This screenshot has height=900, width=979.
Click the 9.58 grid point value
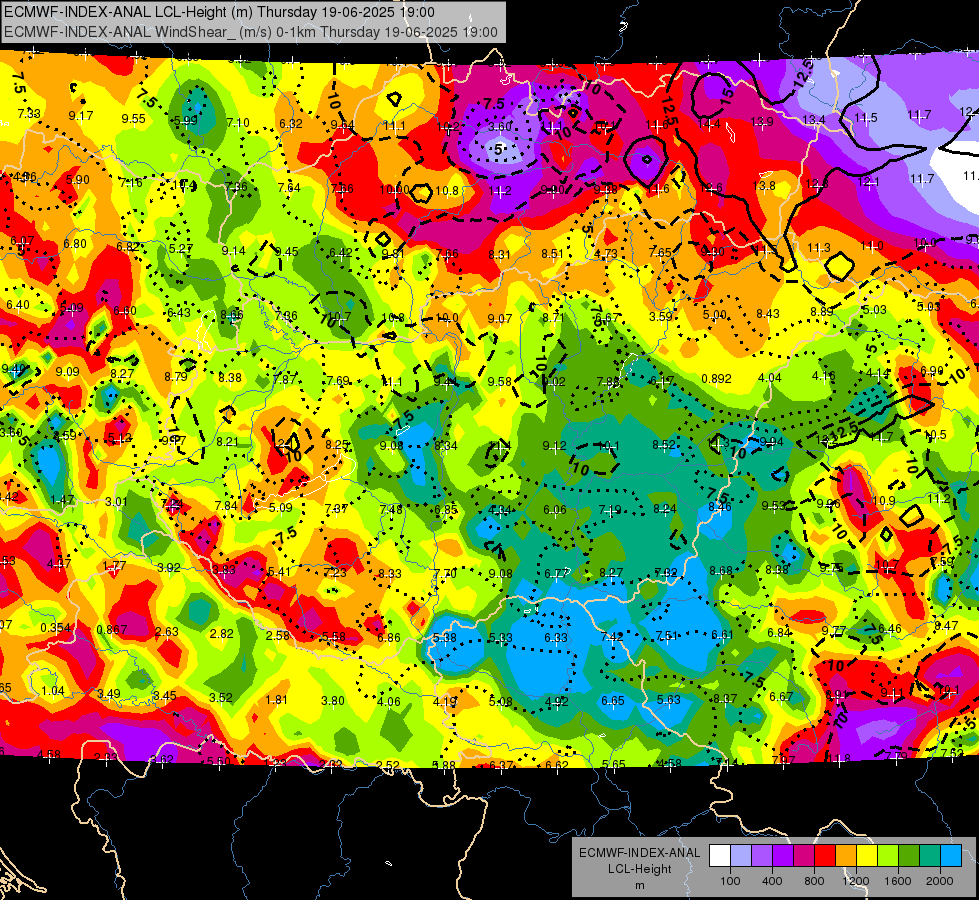[x=499, y=382]
